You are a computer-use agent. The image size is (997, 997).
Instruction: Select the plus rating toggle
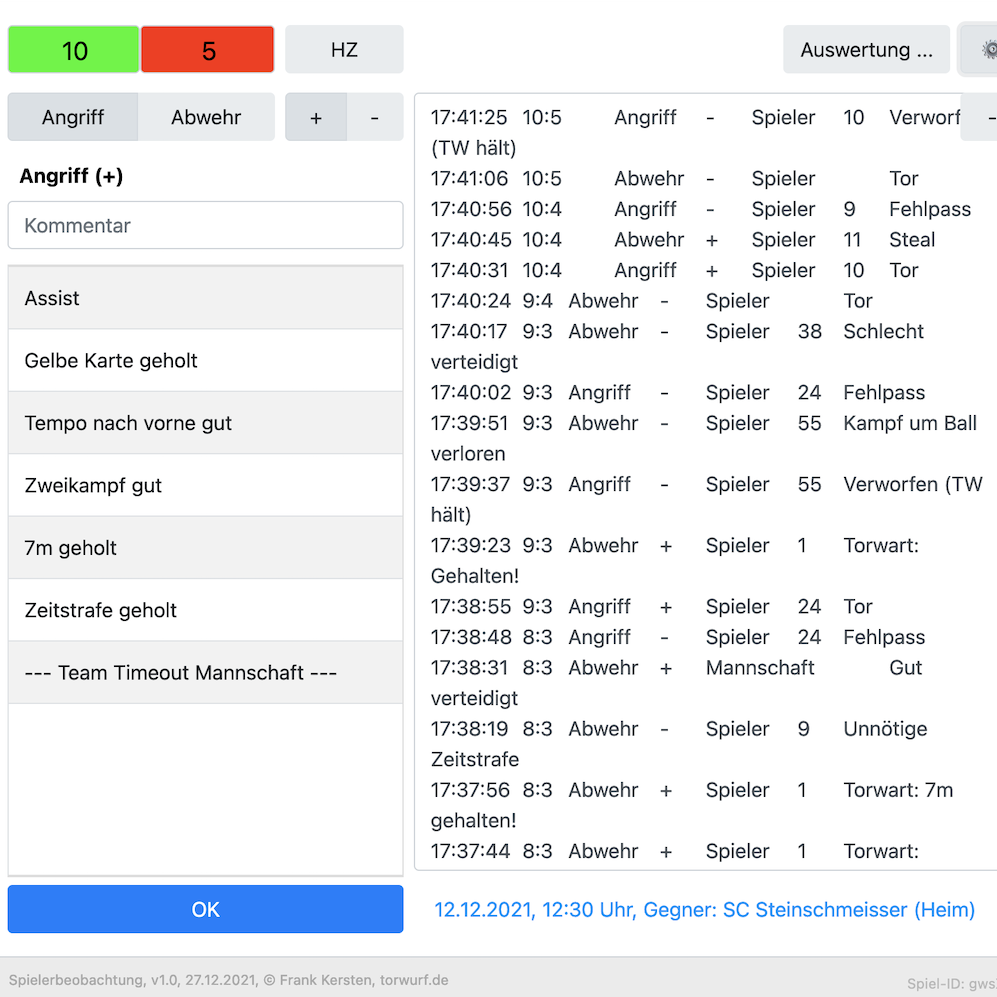click(x=316, y=117)
